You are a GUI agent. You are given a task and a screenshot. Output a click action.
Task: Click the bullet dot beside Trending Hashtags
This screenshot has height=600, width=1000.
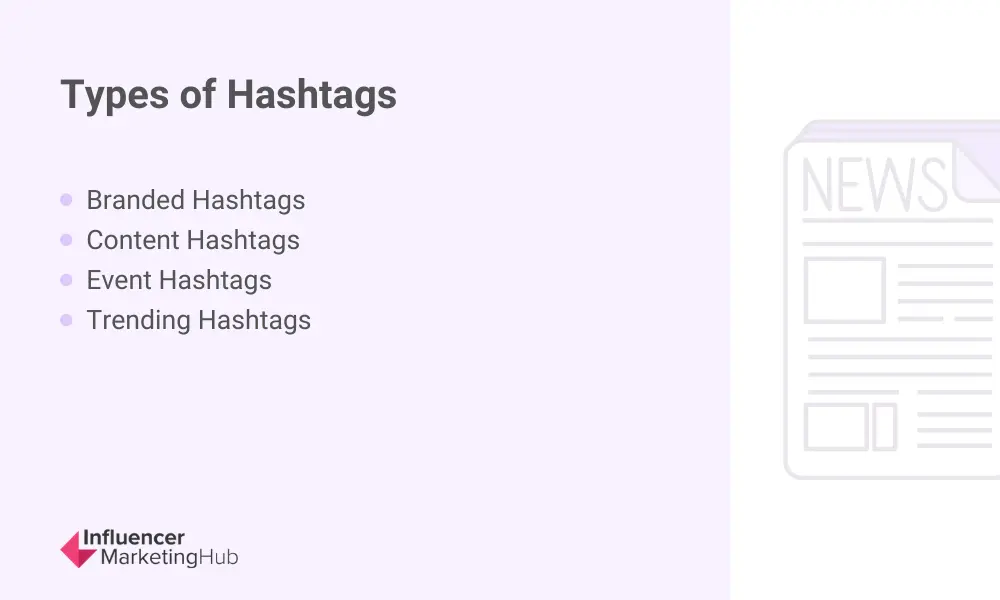(x=66, y=320)
